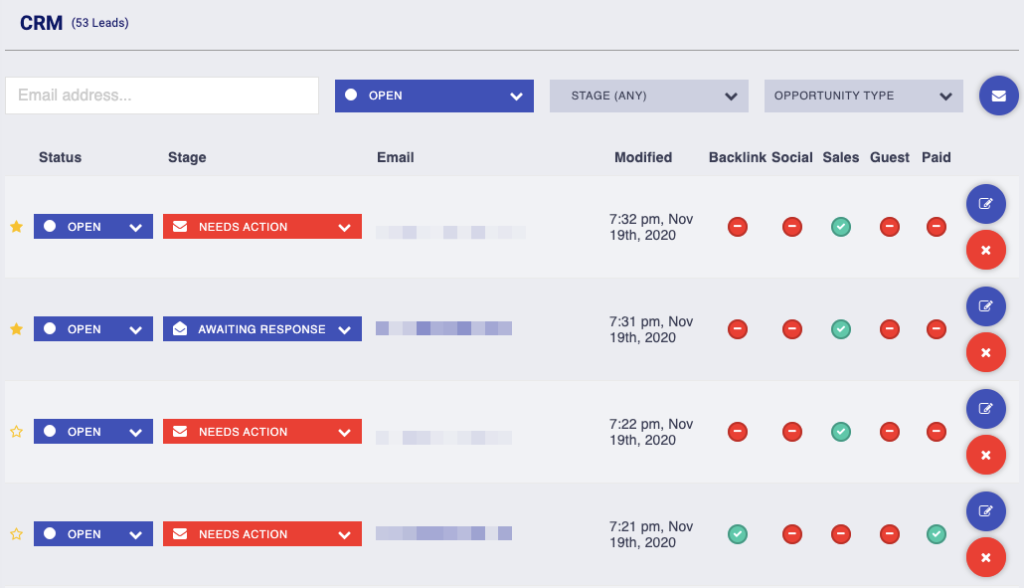Edit the 7:31 pm lead entry

point(985,306)
